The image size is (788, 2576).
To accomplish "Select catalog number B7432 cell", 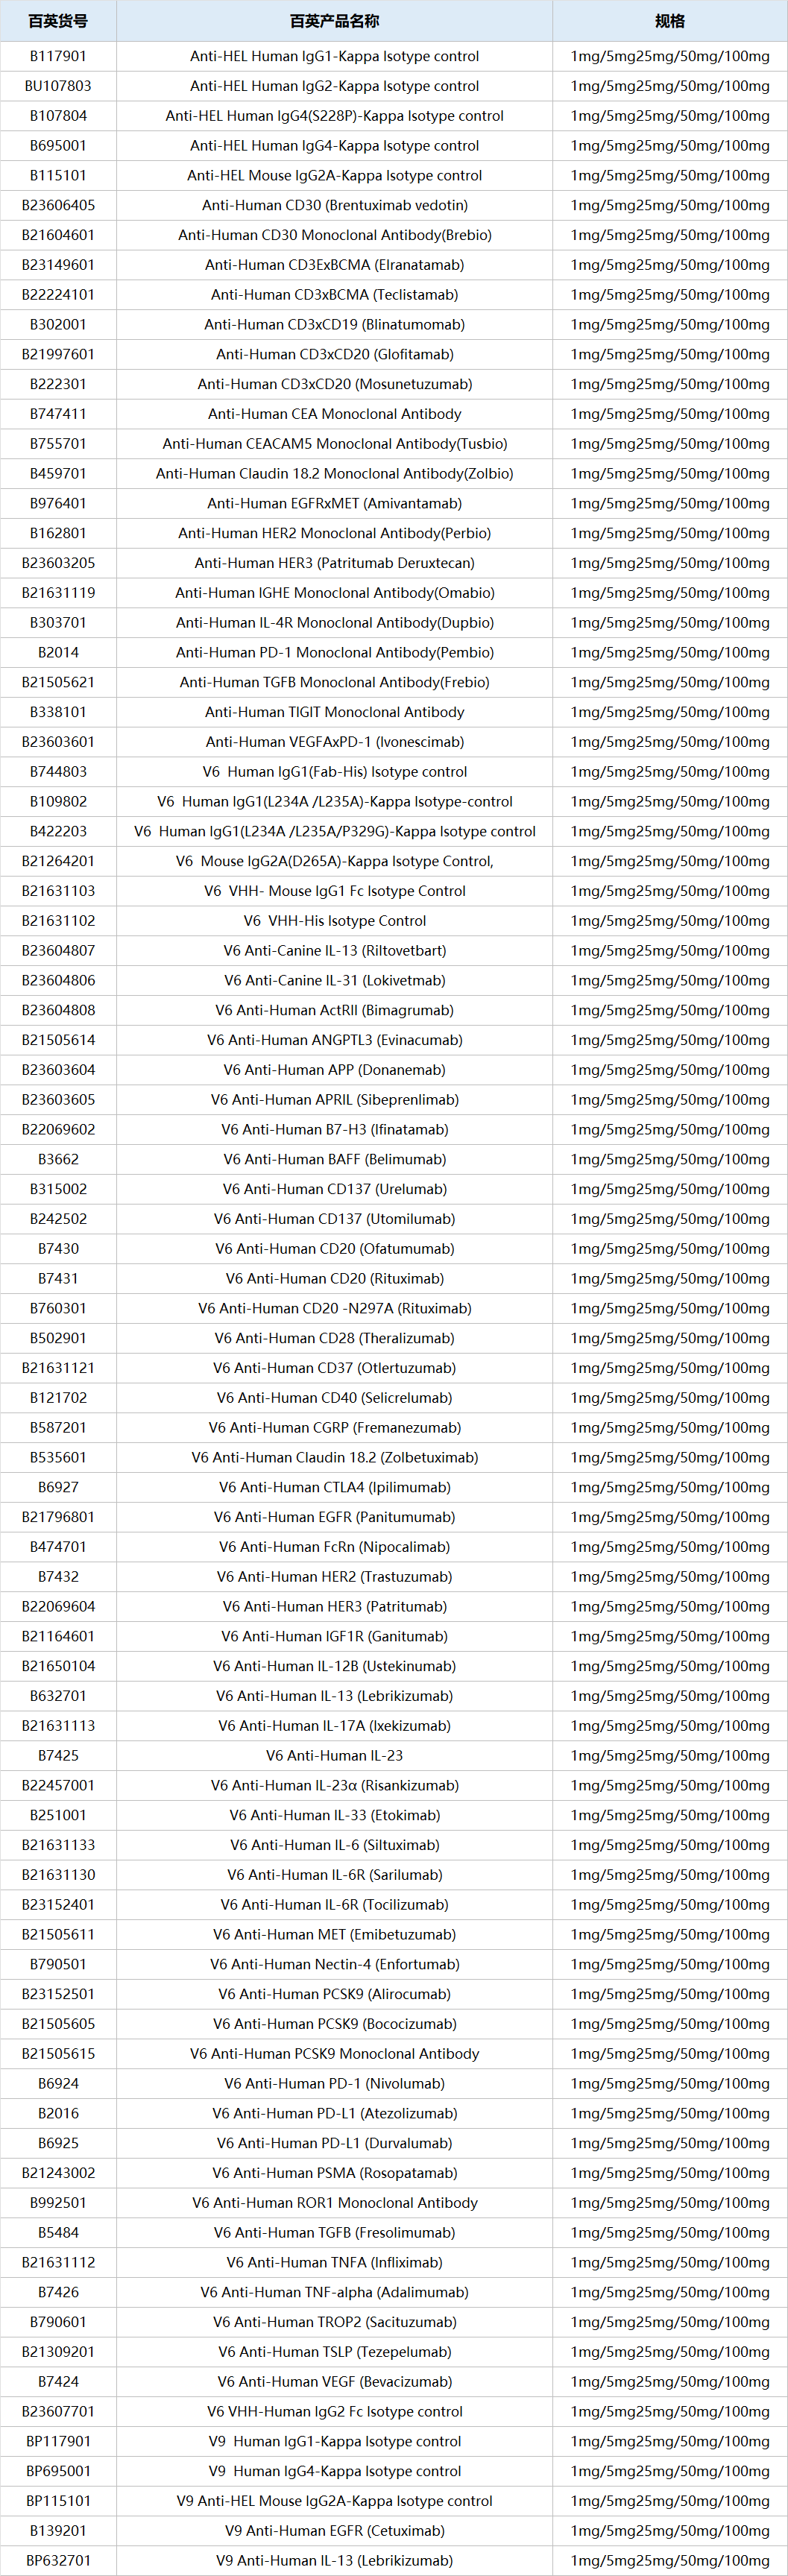I will [x=58, y=1577].
